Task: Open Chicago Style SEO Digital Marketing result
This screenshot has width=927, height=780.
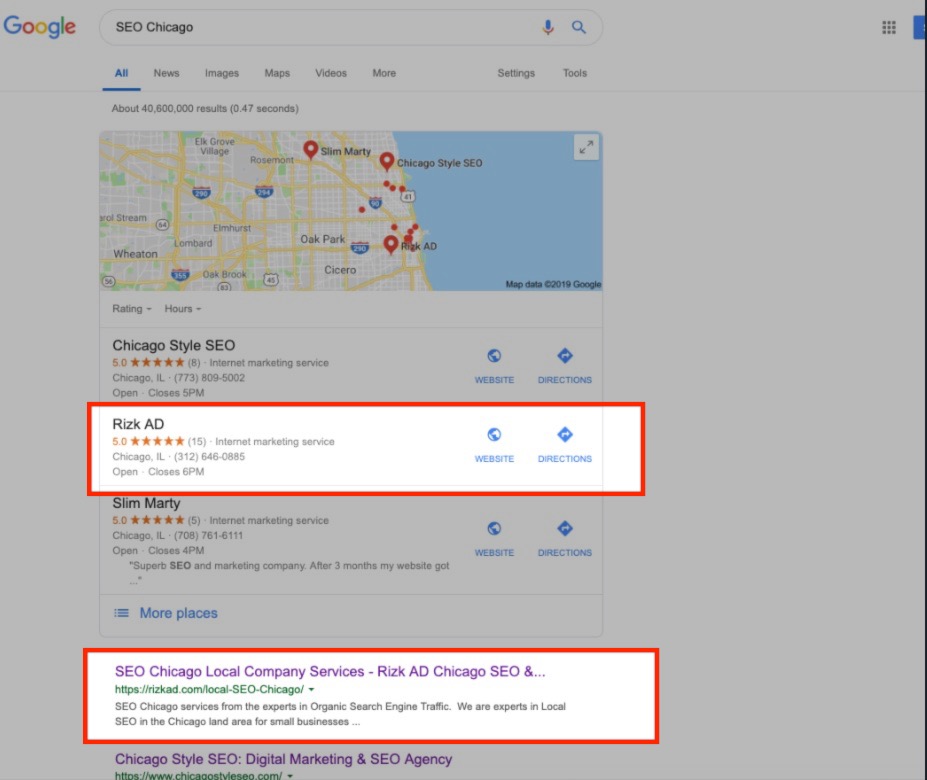Action: click(283, 759)
